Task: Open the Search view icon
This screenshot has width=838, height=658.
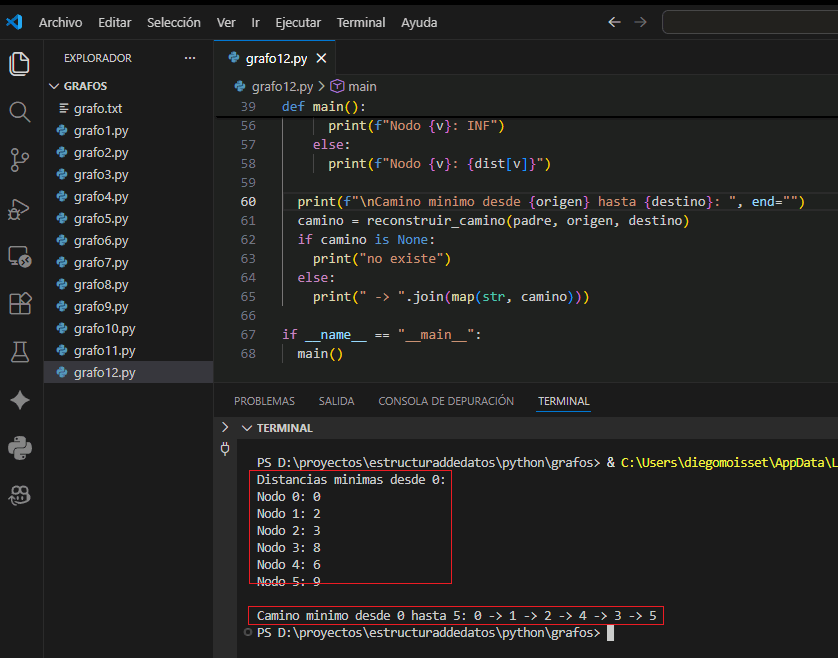Action: [19, 111]
